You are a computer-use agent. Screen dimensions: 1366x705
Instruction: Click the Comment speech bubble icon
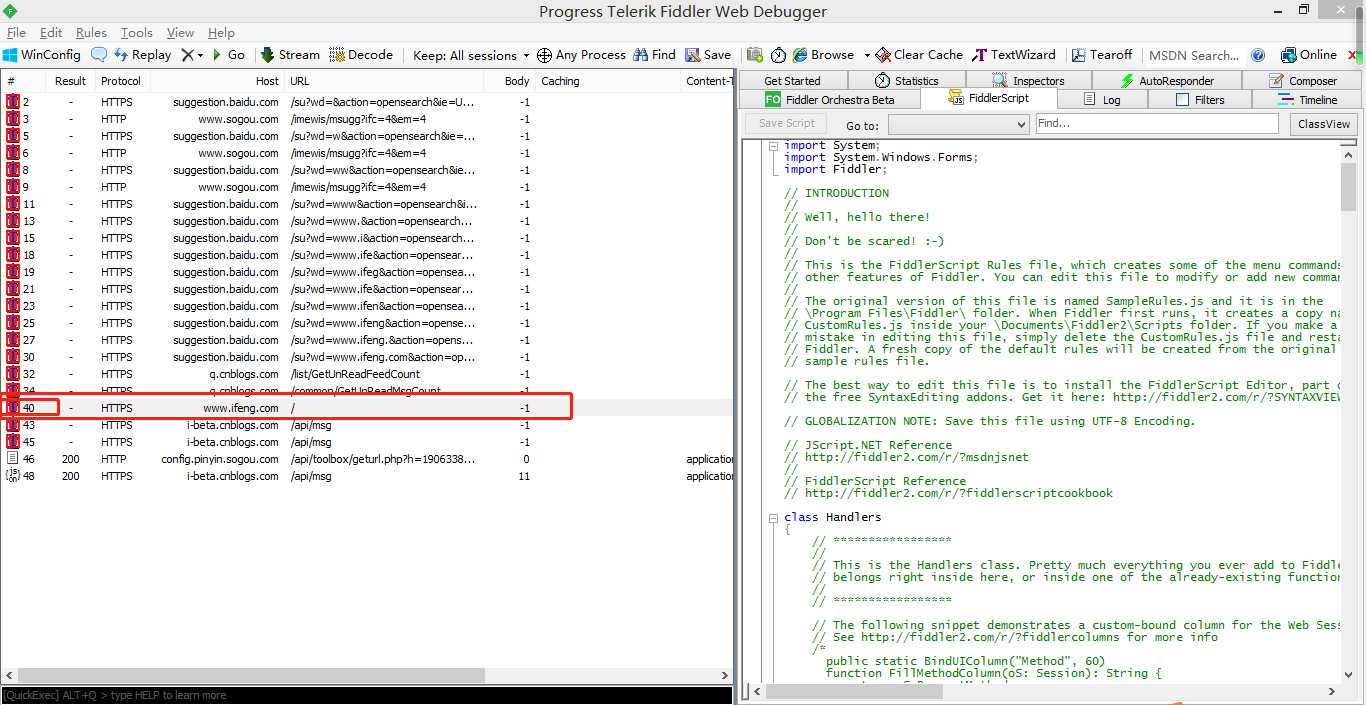(x=99, y=55)
